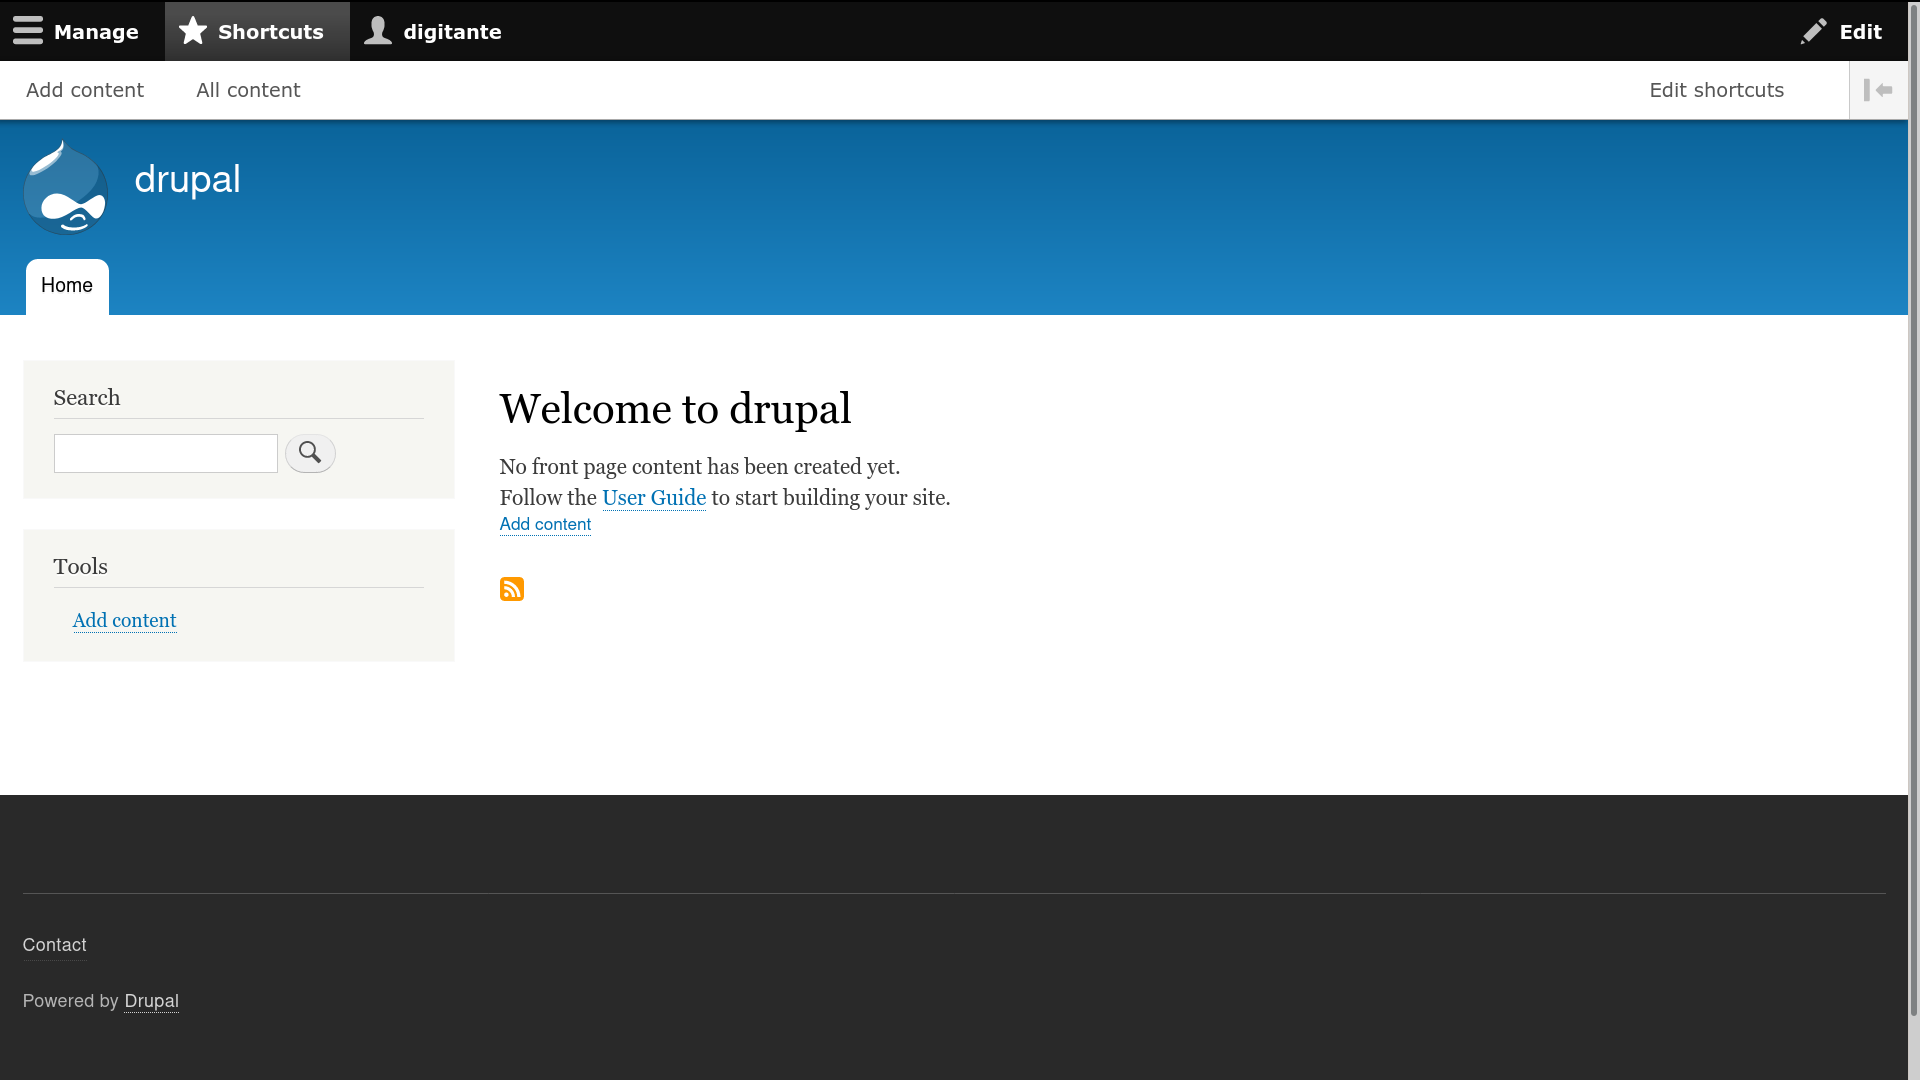This screenshot has height=1080, width=1920.
Task: Open All content shortcut
Action: click(248, 90)
